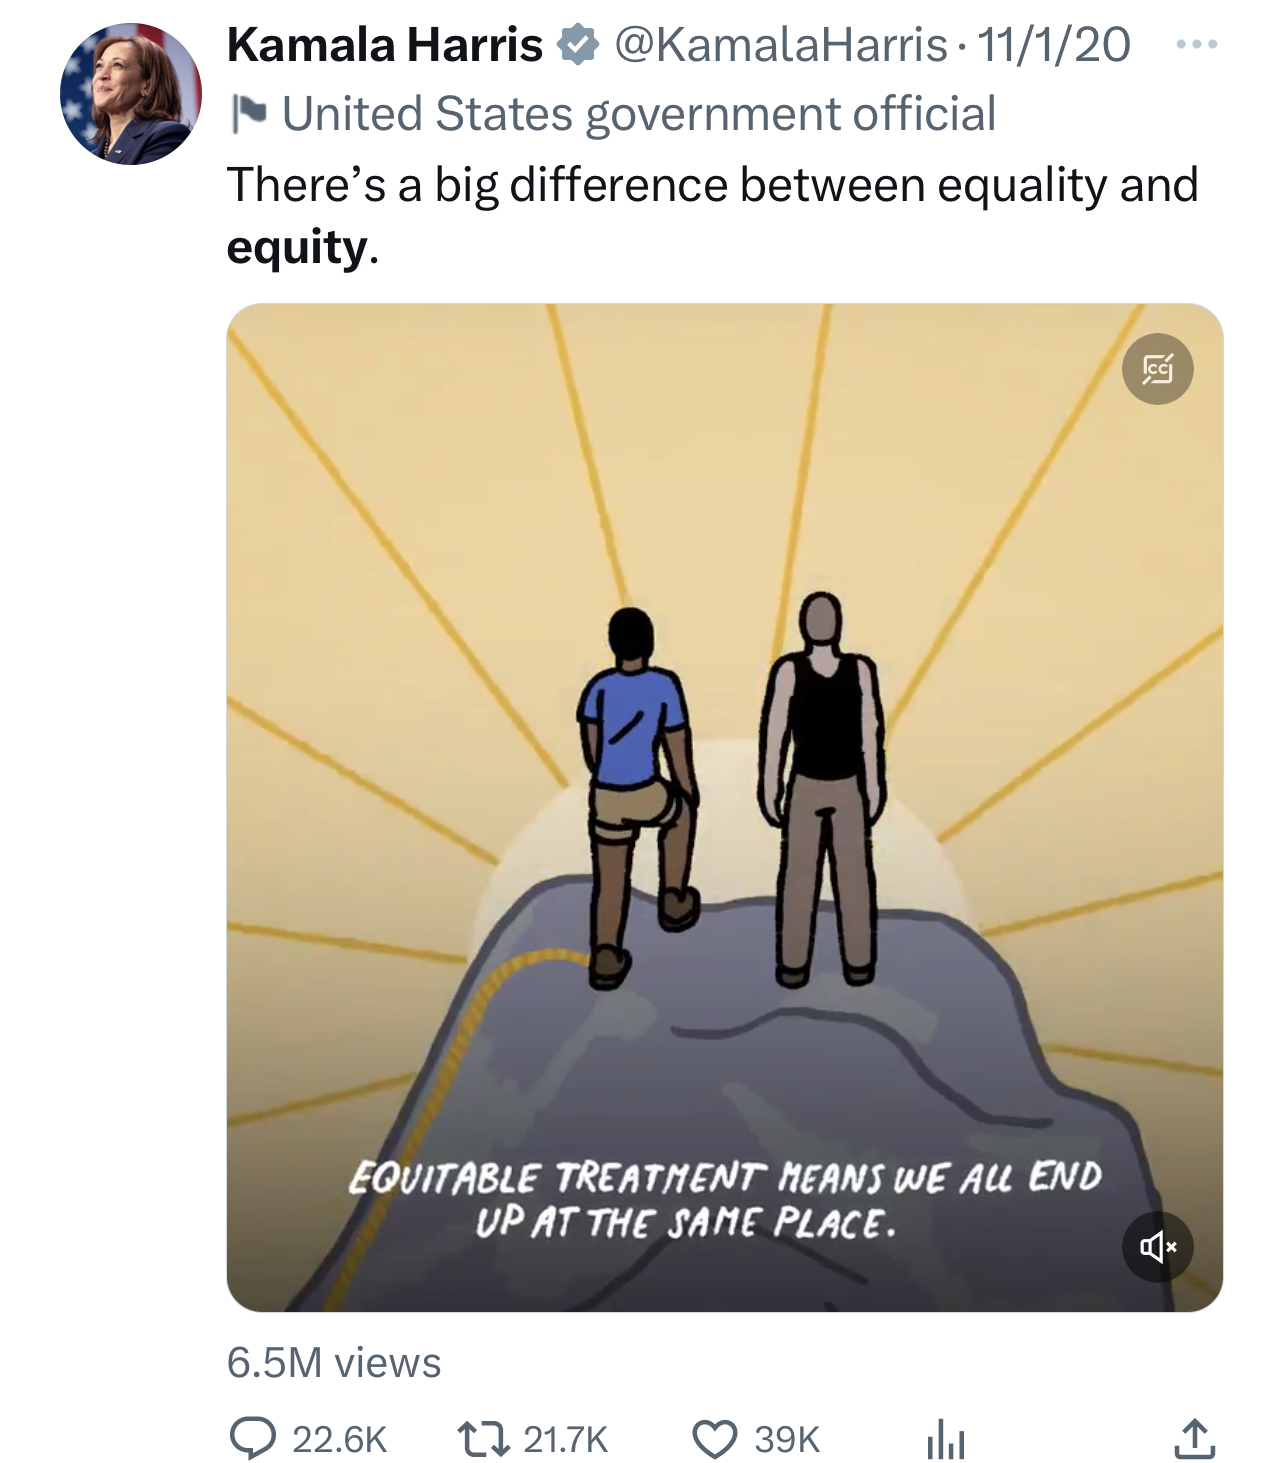The image size is (1284, 1463).
Task: Unmute the video with speaker icon
Action: pos(1157,1246)
